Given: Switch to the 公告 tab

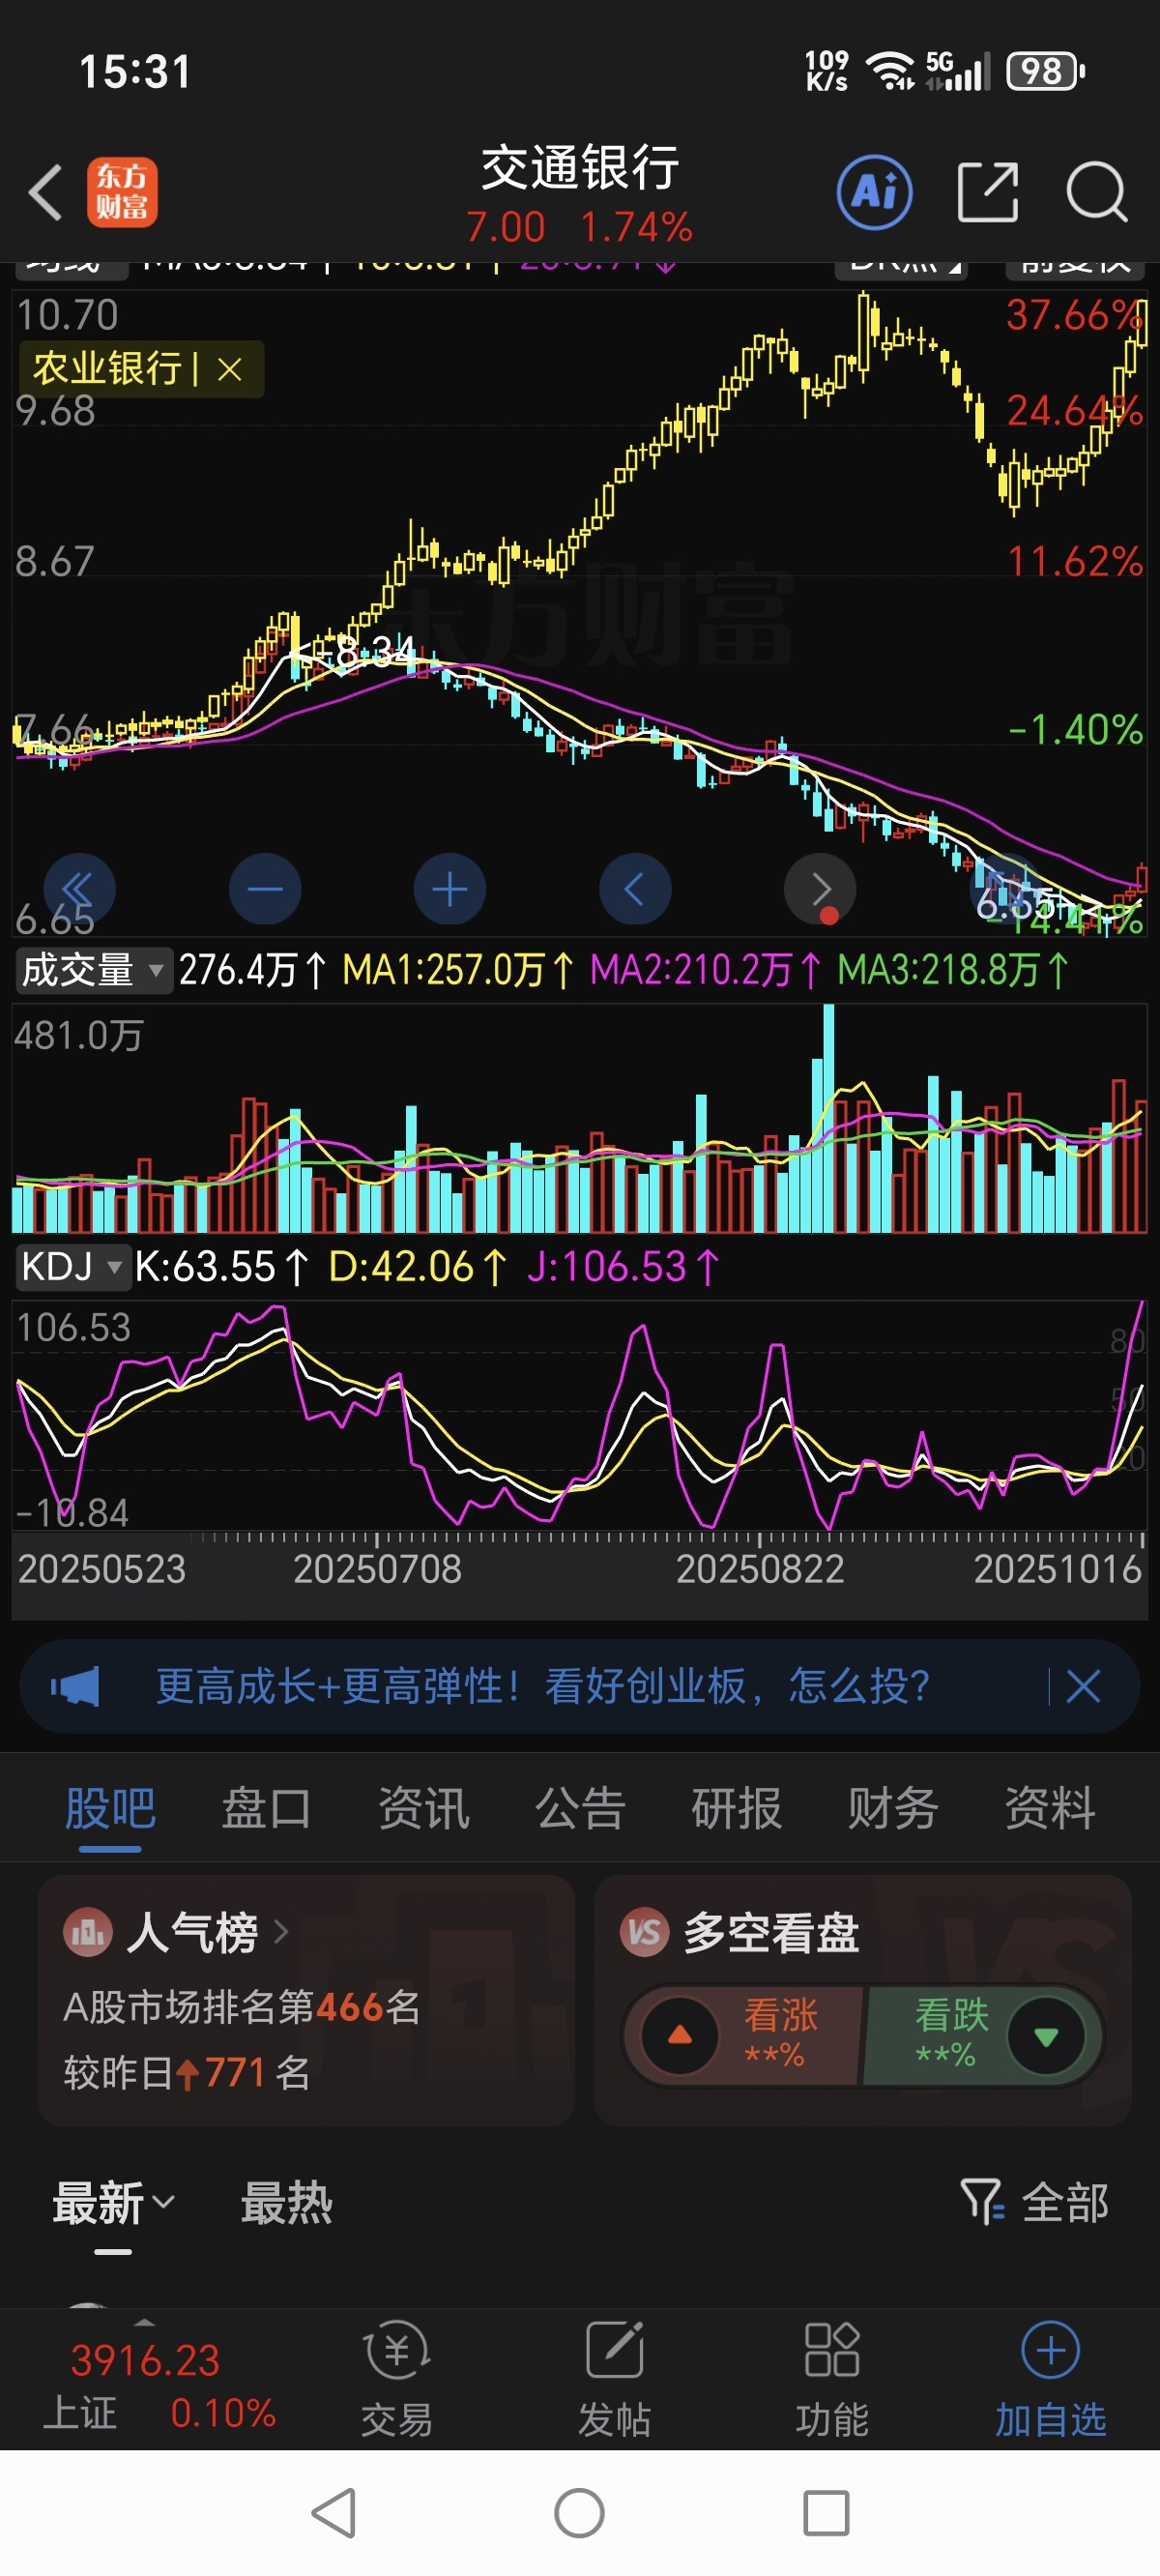Looking at the screenshot, I should (580, 1808).
